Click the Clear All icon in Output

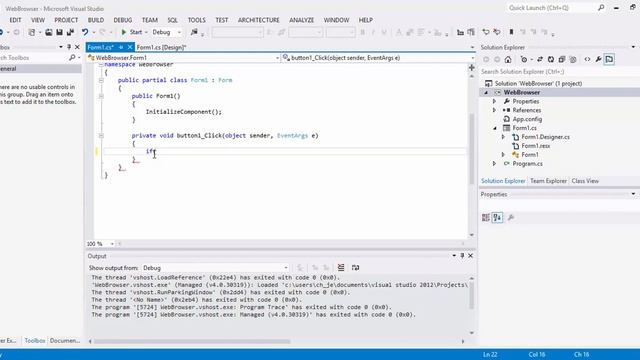click(x=341, y=267)
